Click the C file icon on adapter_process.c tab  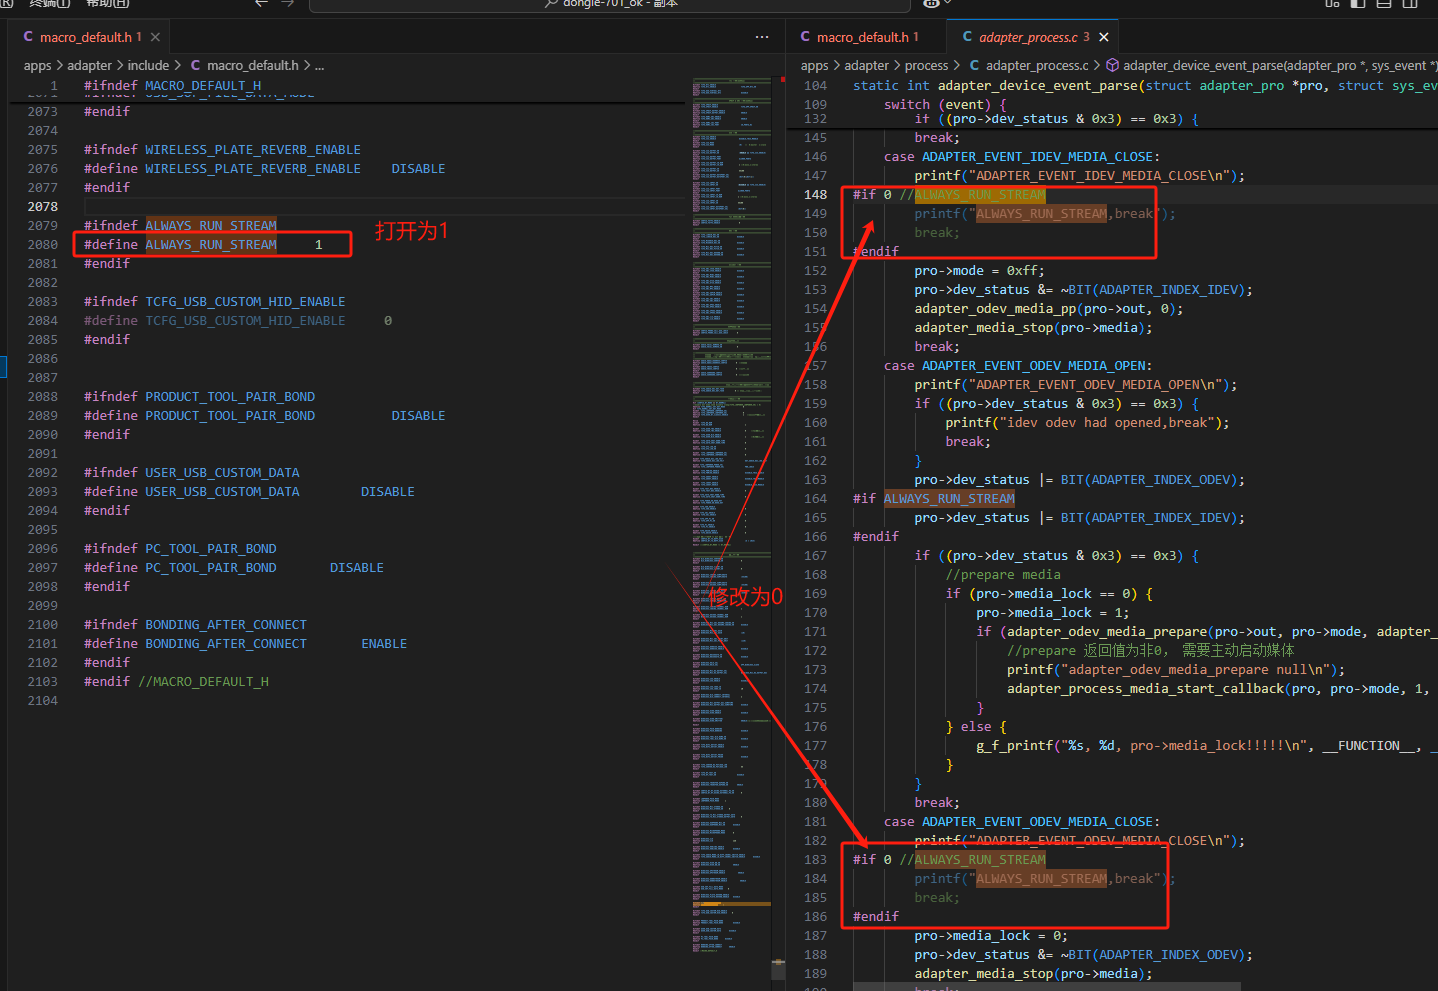click(x=967, y=37)
